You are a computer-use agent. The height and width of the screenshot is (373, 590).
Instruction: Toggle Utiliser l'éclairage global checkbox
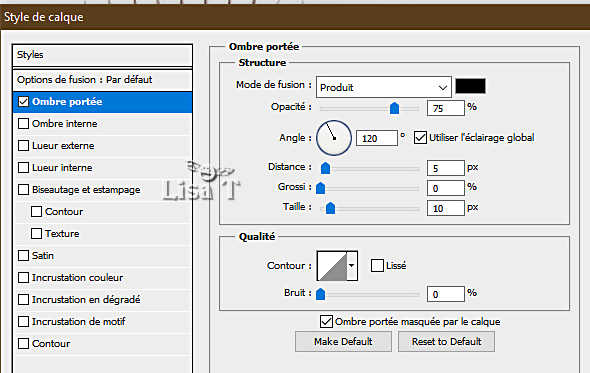click(x=420, y=138)
